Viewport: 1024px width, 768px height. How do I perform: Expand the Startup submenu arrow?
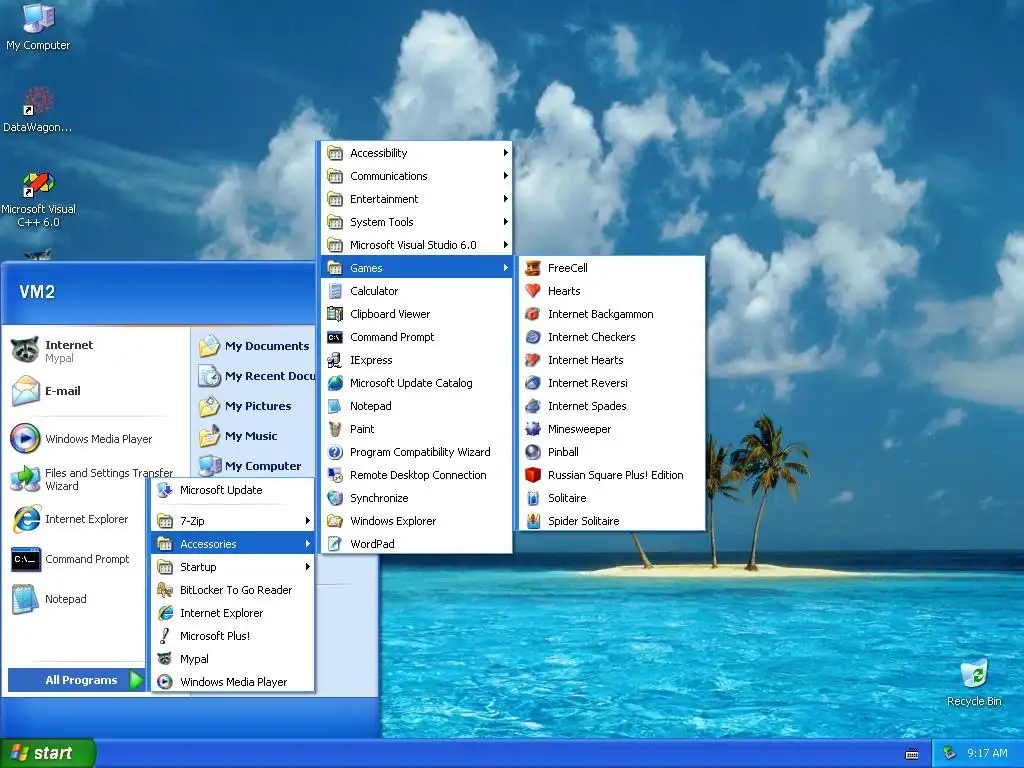308,567
